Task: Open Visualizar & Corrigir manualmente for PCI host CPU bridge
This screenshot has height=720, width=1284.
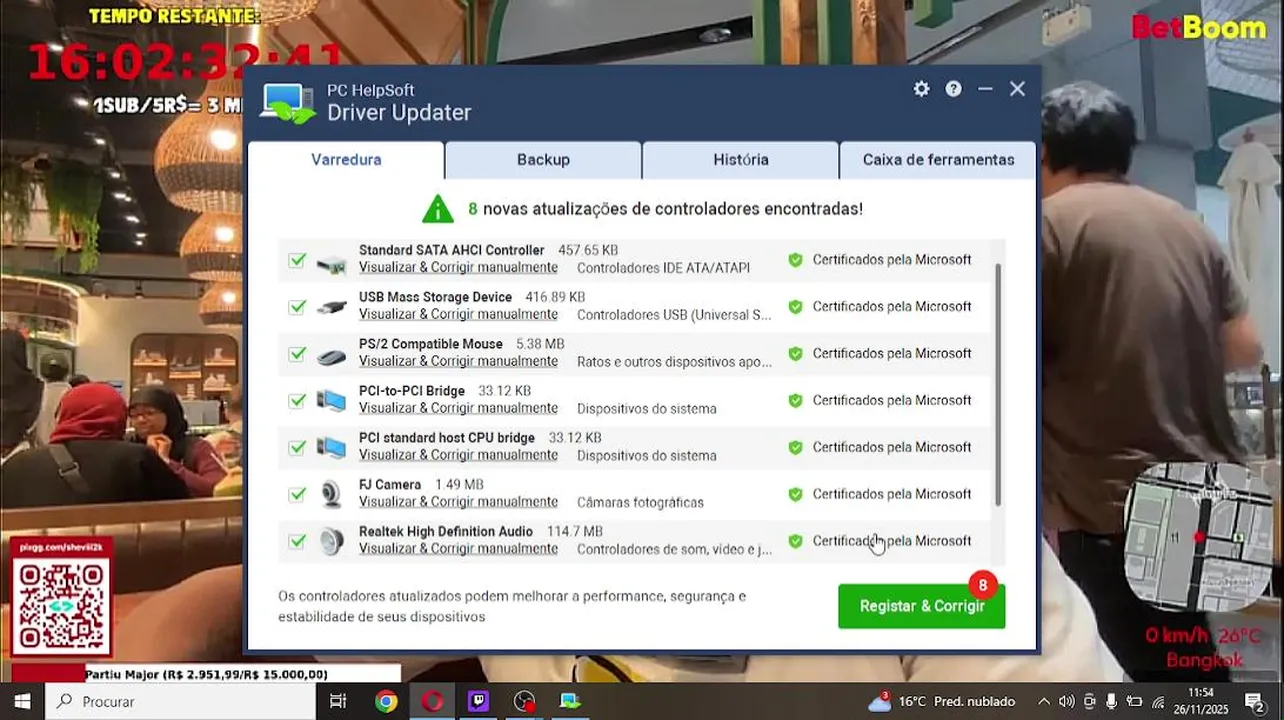Action: click(x=458, y=455)
